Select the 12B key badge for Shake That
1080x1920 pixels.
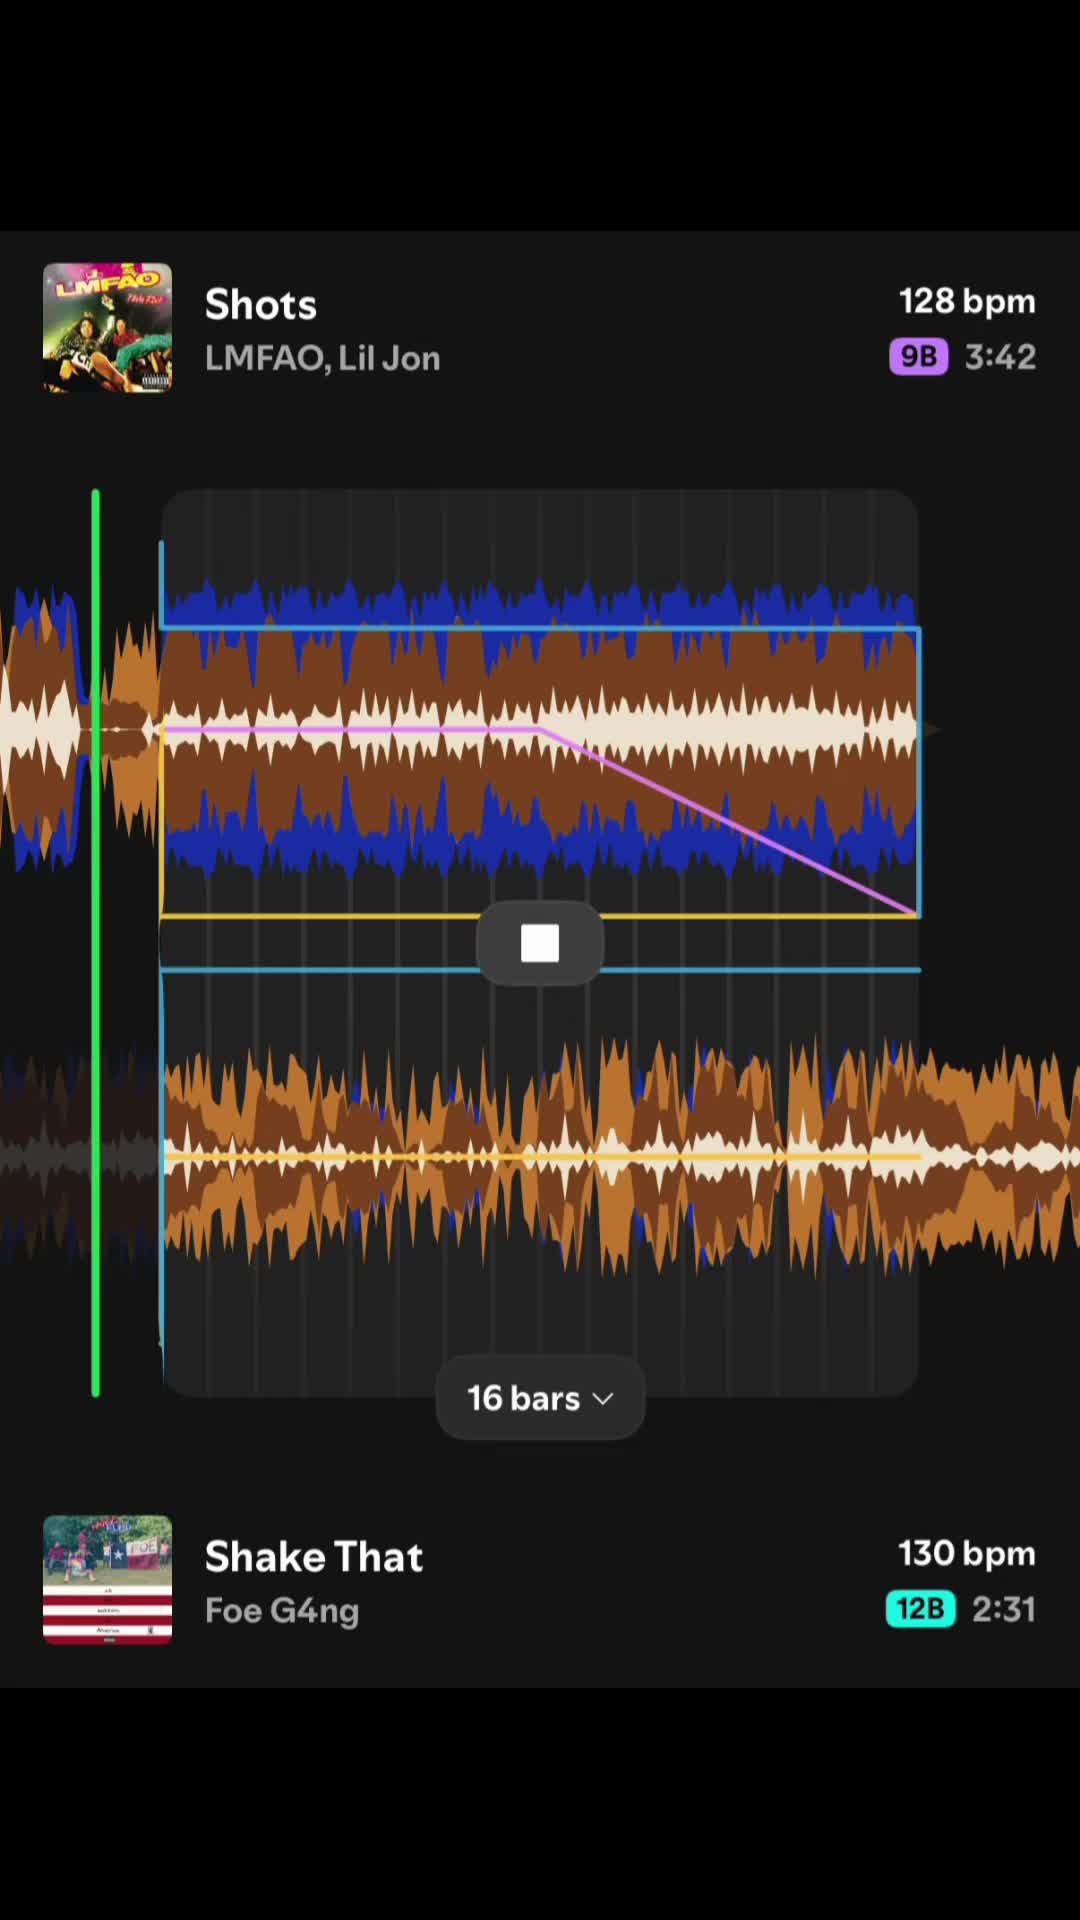click(x=920, y=1609)
